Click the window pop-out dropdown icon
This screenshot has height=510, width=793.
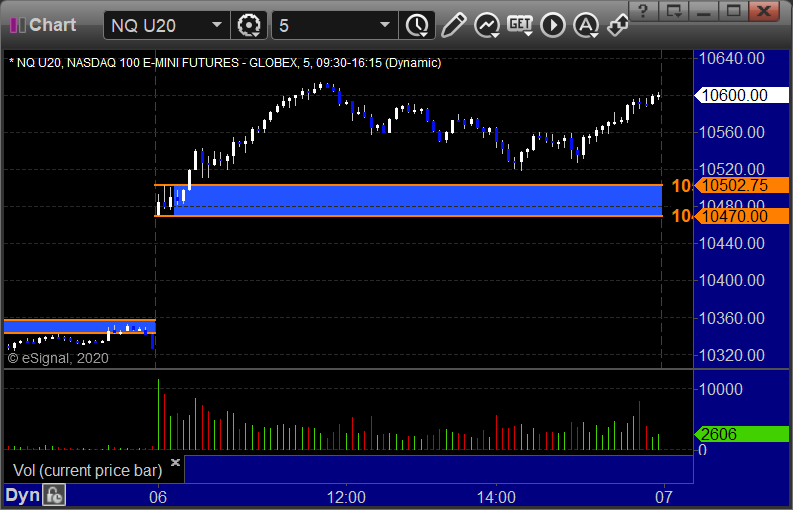click(673, 10)
